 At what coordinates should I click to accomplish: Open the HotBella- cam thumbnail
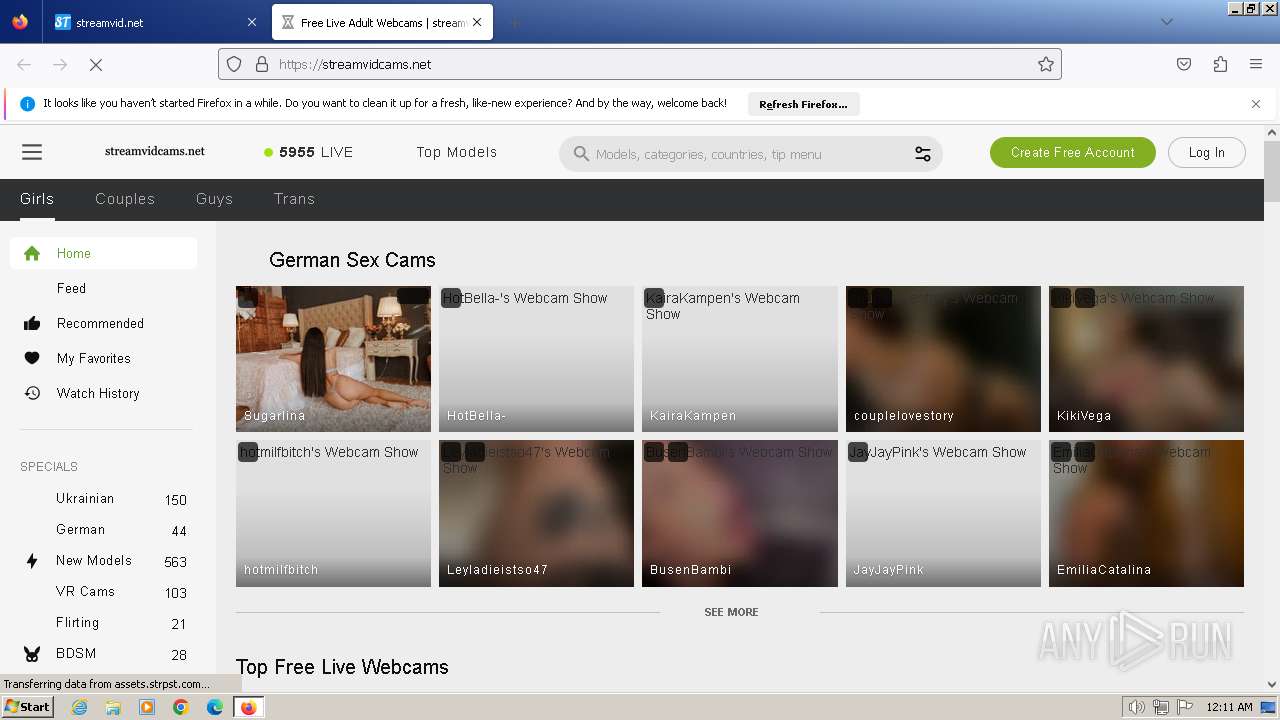click(x=536, y=359)
